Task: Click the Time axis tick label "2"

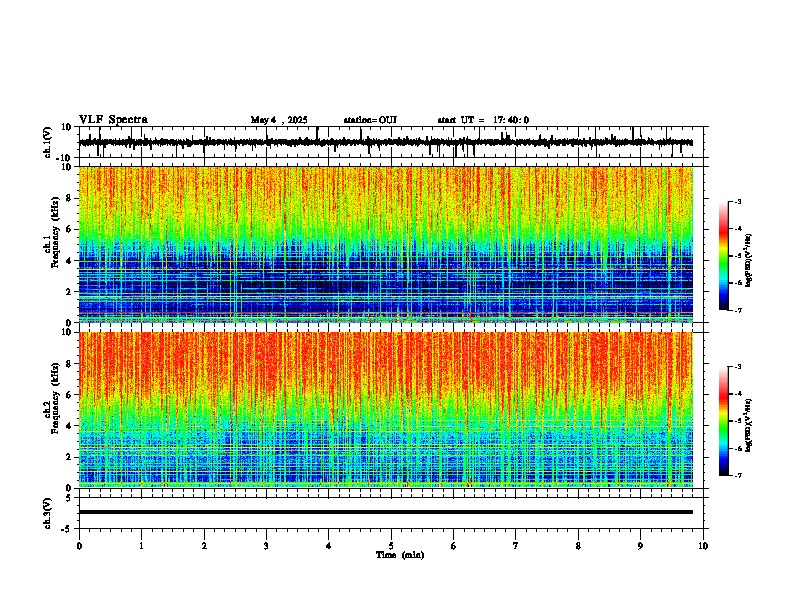Action: pyautogui.click(x=204, y=546)
